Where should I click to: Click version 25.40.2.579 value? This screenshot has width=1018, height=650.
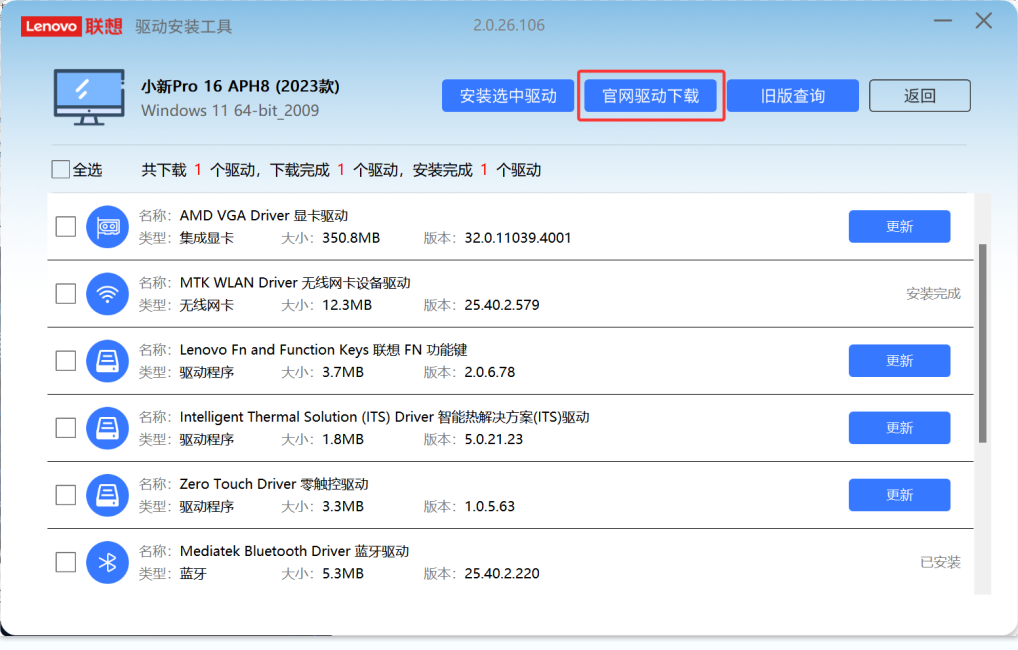tap(502, 305)
